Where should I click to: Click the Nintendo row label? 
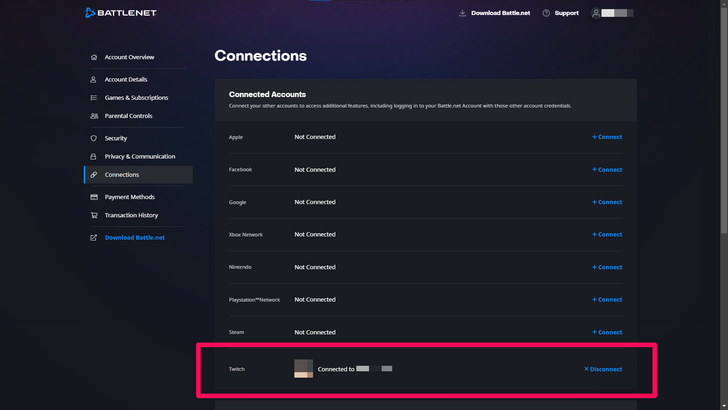point(240,267)
